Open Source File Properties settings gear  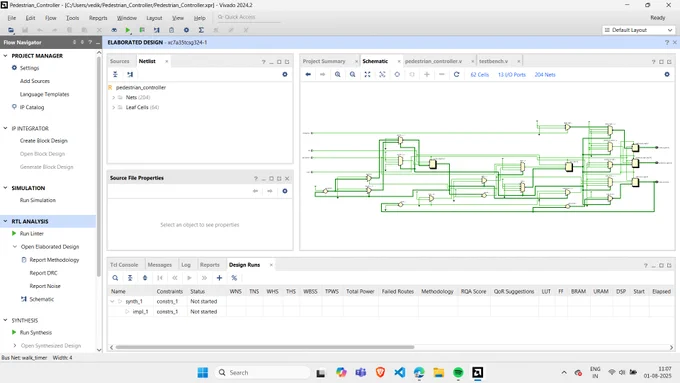click(x=285, y=191)
